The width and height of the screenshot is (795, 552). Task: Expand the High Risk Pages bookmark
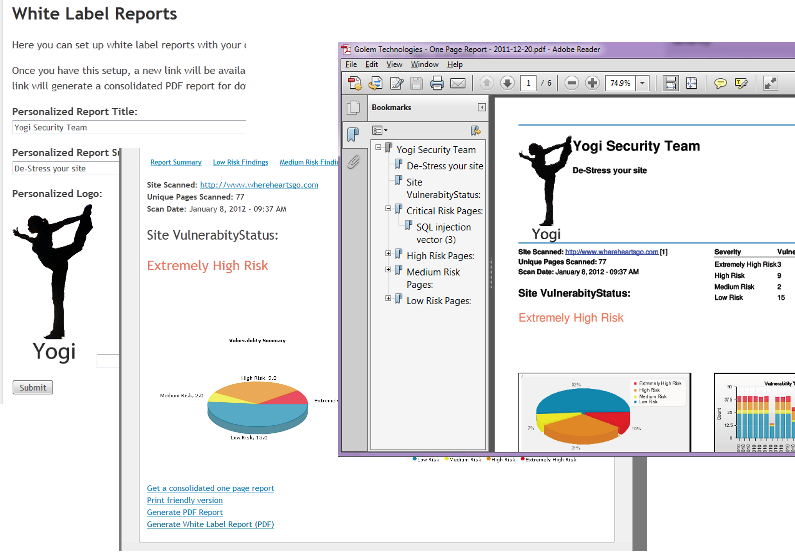point(388,253)
